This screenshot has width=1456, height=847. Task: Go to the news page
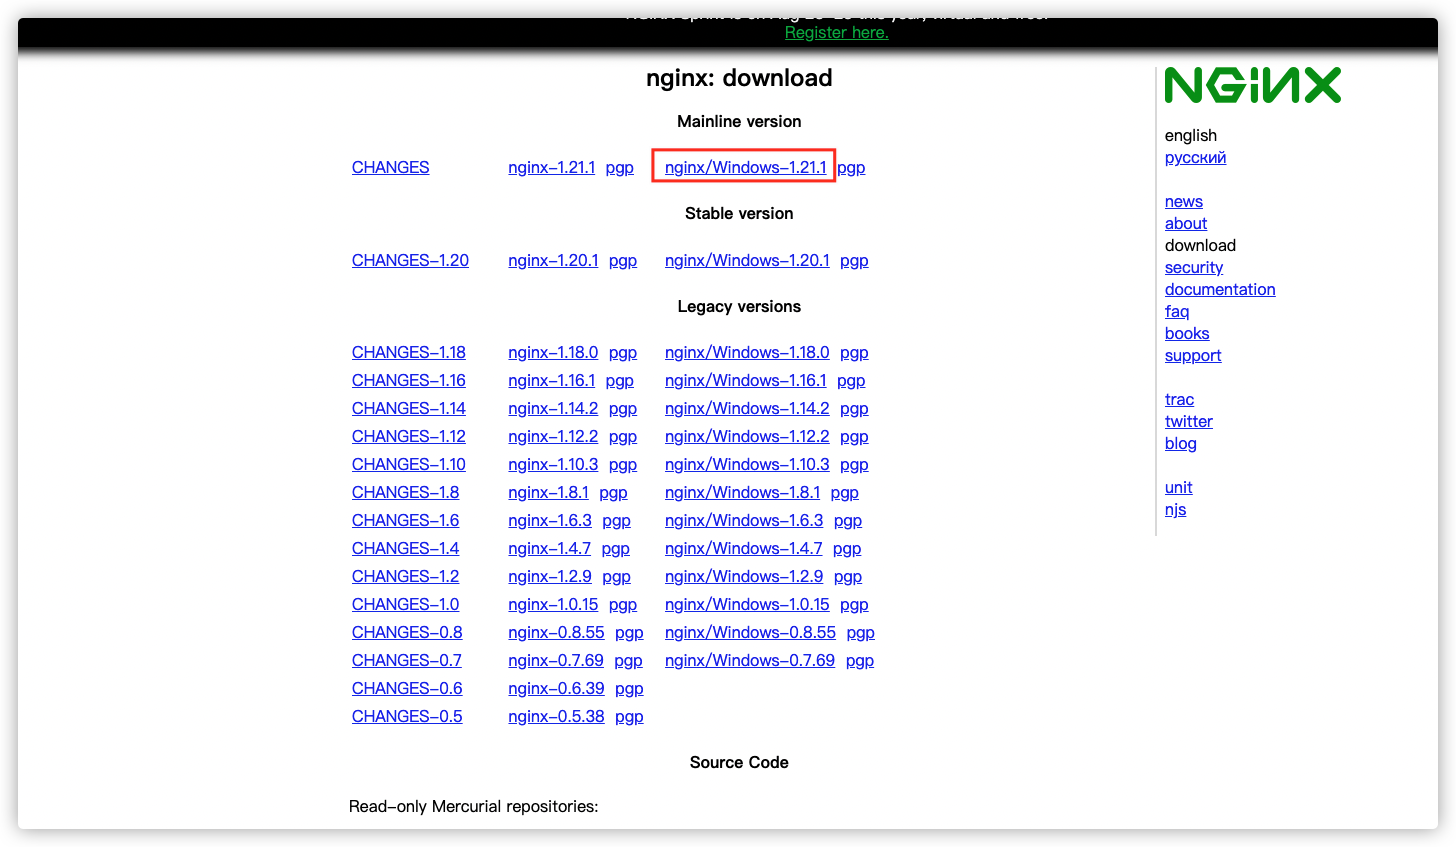click(1184, 202)
